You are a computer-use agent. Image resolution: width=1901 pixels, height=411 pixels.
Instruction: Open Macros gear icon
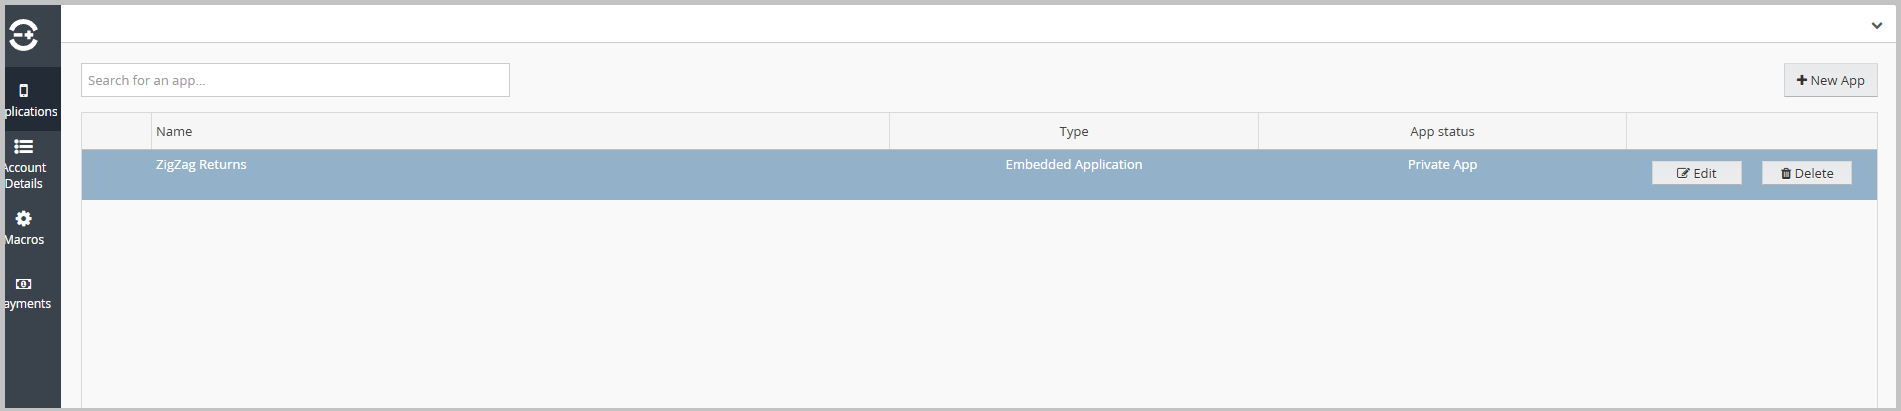pos(24,219)
